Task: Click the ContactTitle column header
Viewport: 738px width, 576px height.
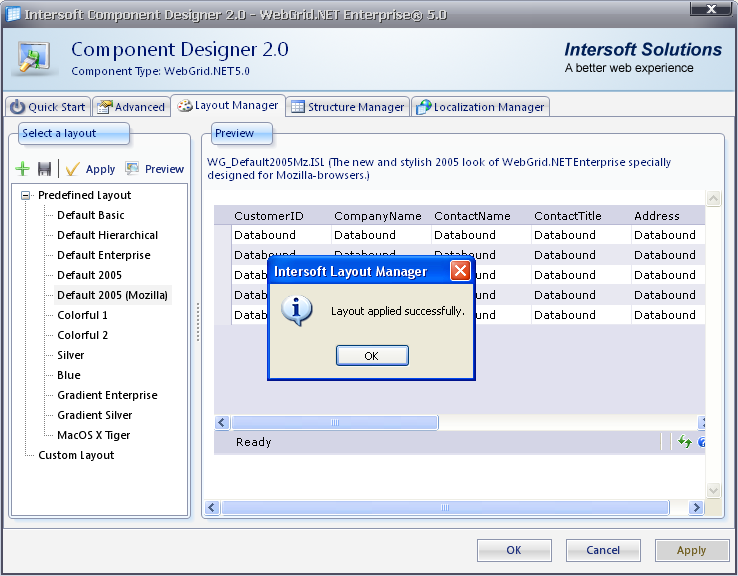Action: coord(581,216)
